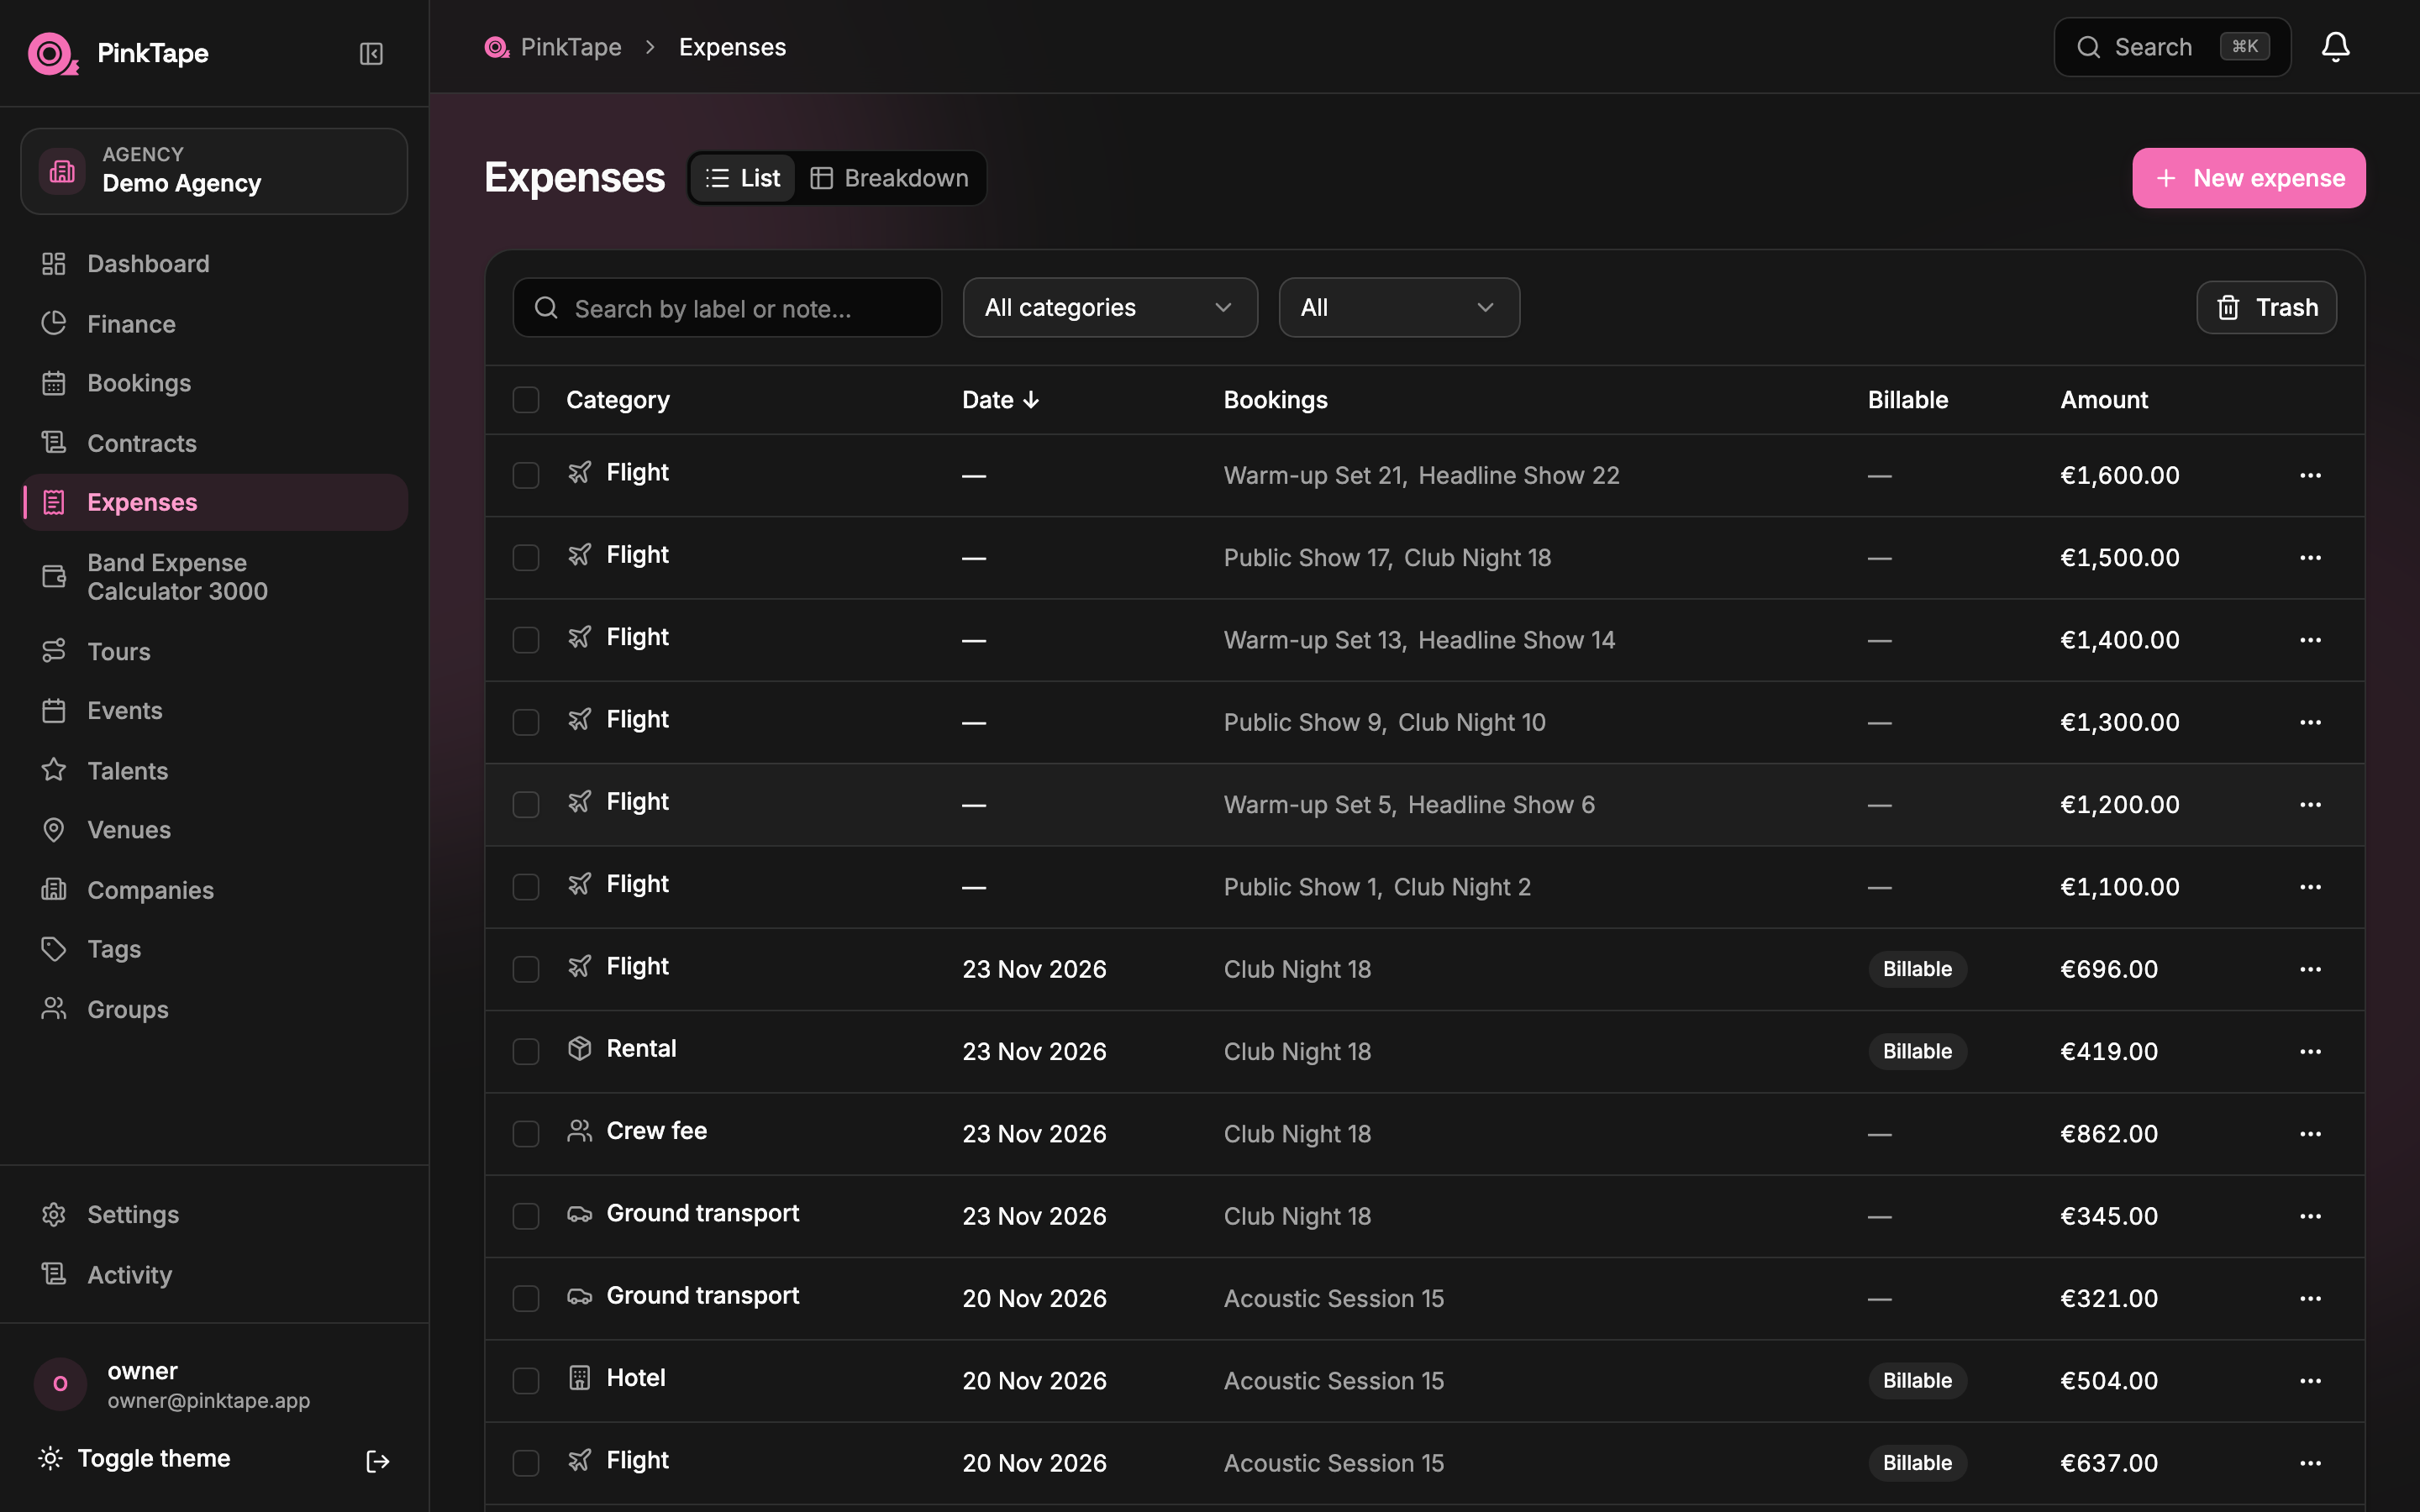Click the log out icon next to Toggle theme

pos(377,1461)
